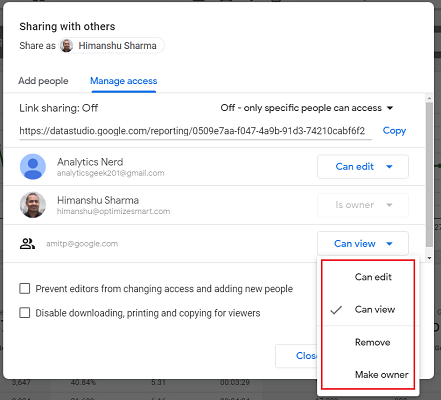Copy the report sharing link
This screenshot has height=400, width=441.
[394, 131]
